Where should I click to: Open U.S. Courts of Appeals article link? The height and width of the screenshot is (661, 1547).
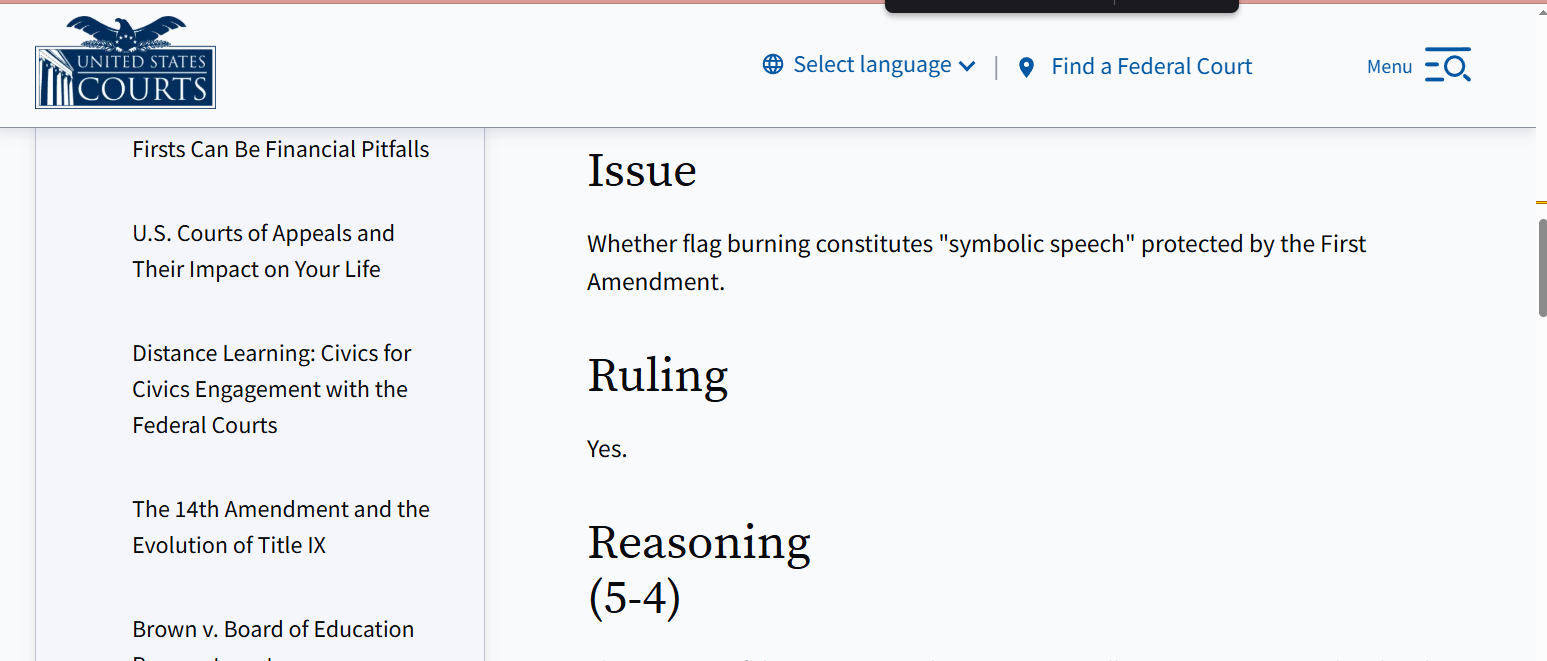[264, 251]
